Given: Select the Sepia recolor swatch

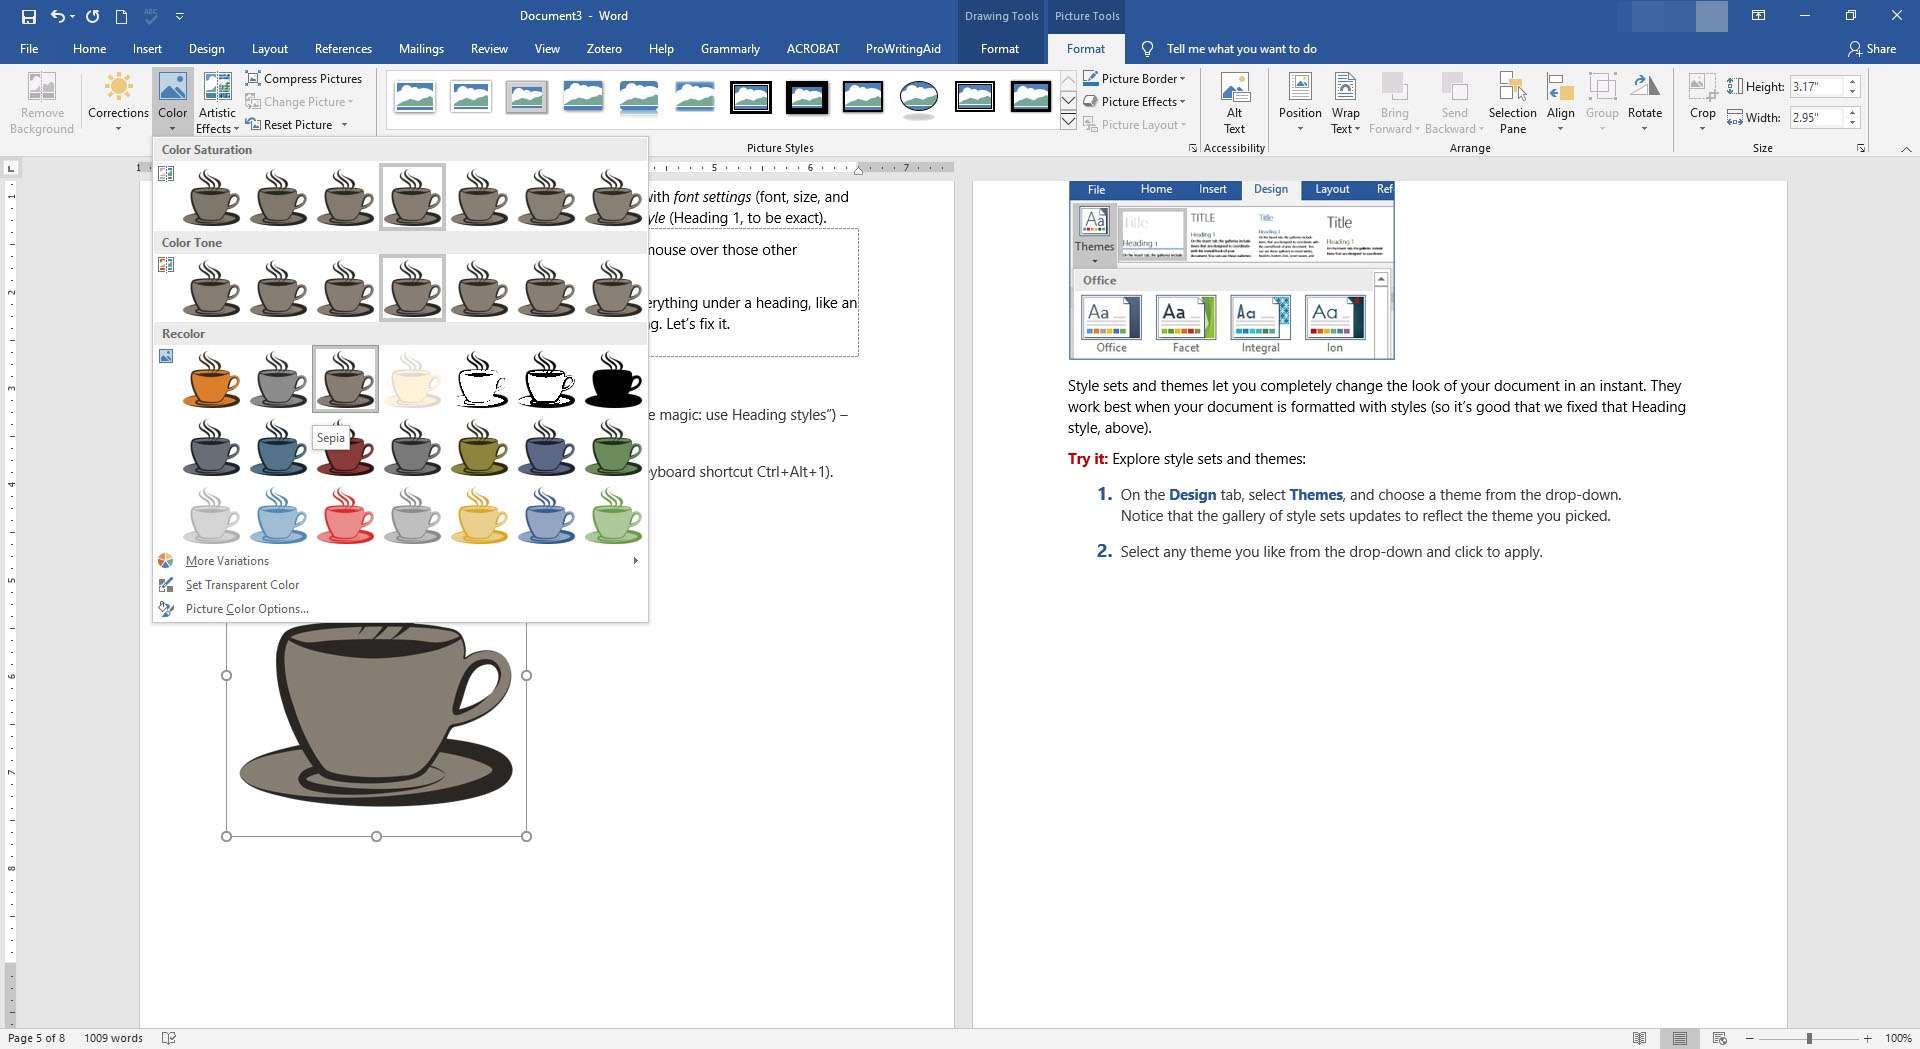Looking at the screenshot, I should coord(345,379).
